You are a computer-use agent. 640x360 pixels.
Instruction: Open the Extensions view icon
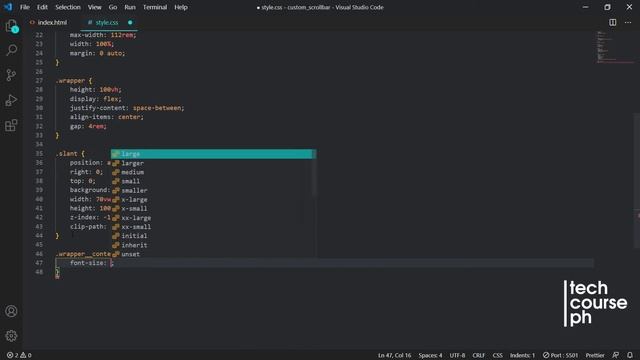(11, 125)
